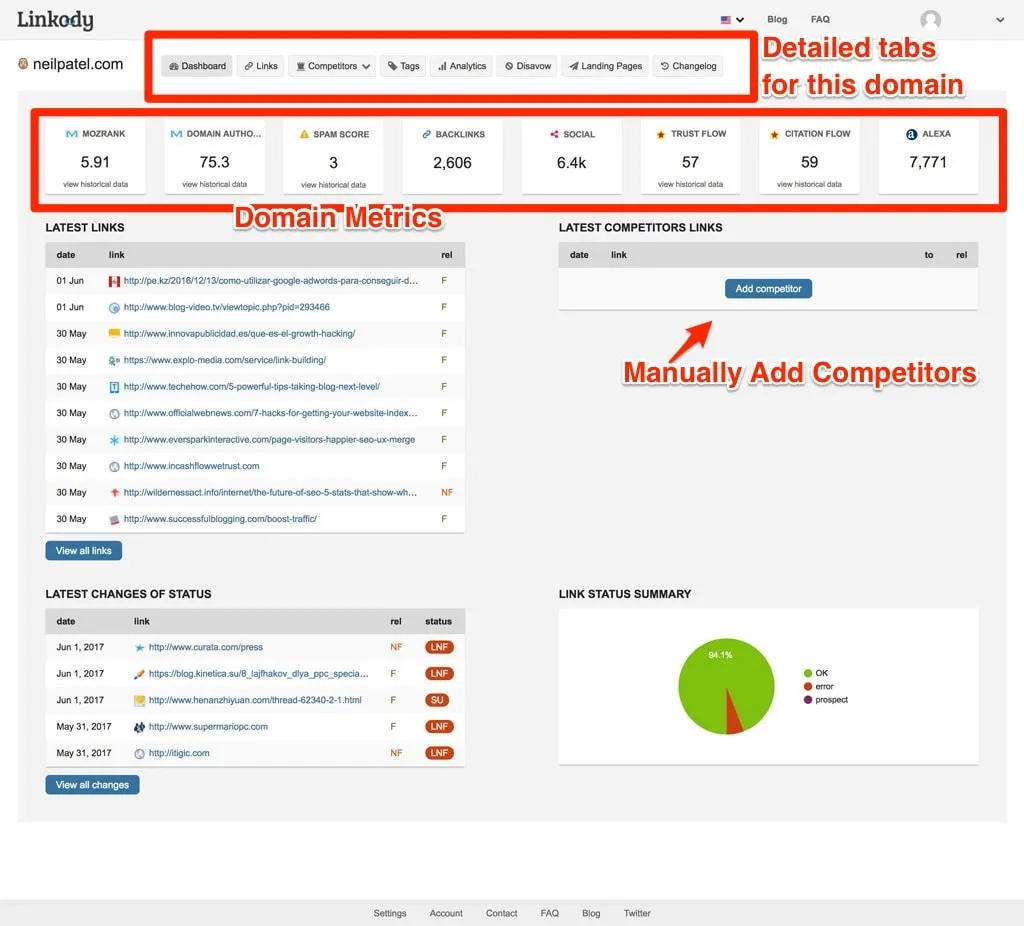Viewport: 1024px width, 926px height.
Task: Go to the Analytics tab
Action: coord(462,66)
